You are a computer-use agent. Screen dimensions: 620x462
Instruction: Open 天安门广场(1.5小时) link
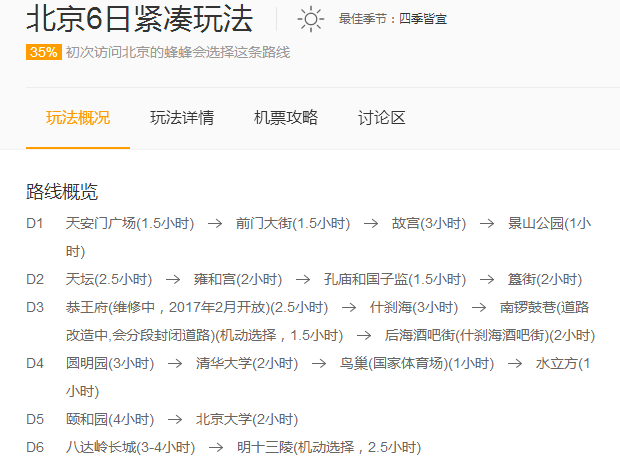click(x=130, y=223)
